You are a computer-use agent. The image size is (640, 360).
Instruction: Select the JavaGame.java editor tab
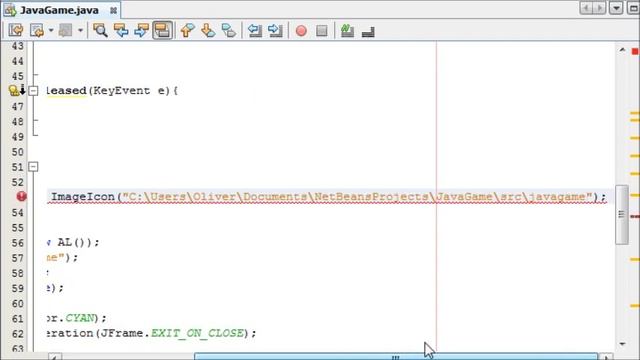tap(60, 10)
